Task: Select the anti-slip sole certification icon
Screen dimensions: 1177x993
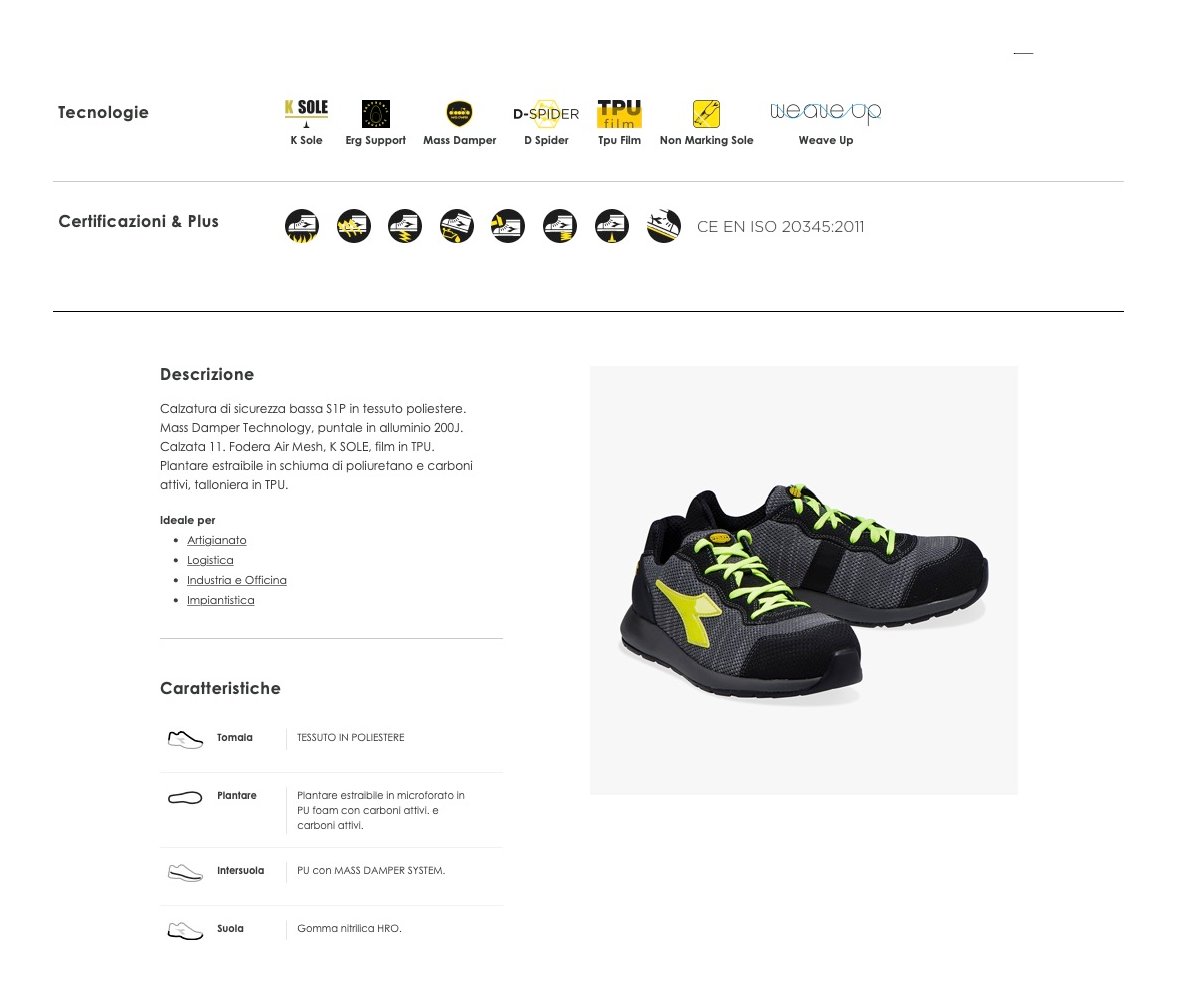Action: pyautogui.click(x=664, y=226)
